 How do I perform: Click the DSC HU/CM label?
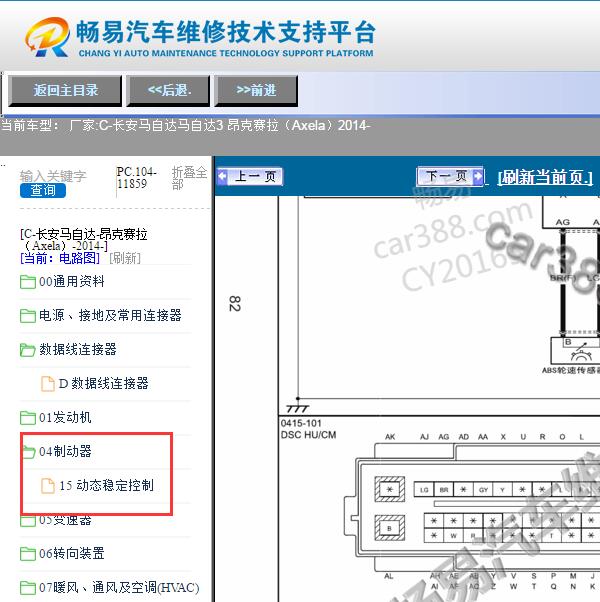(x=308, y=435)
